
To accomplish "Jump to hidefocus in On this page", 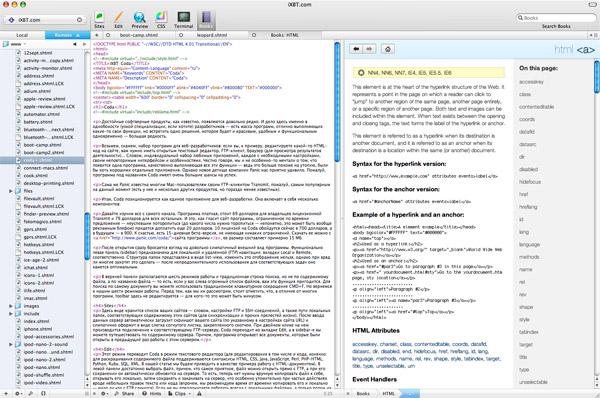I will click(x=530, y=182).
